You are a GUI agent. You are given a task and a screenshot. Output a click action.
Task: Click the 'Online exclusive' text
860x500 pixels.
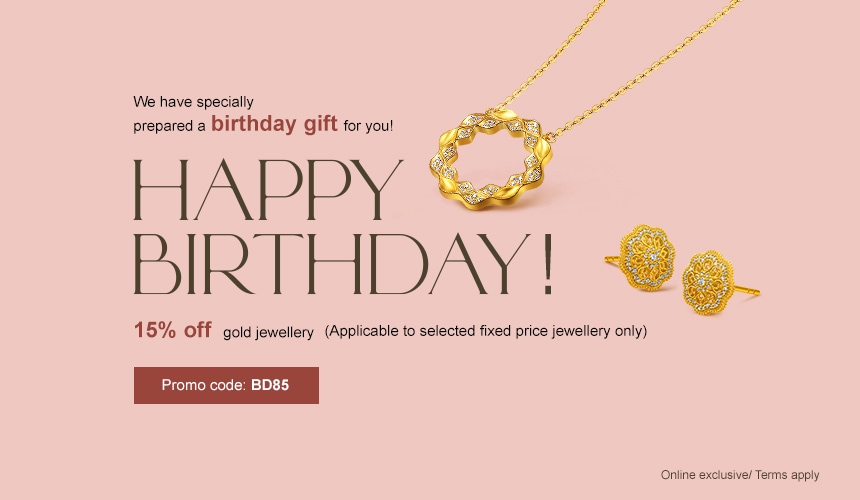pyautogui.click(x=705, y=475)
